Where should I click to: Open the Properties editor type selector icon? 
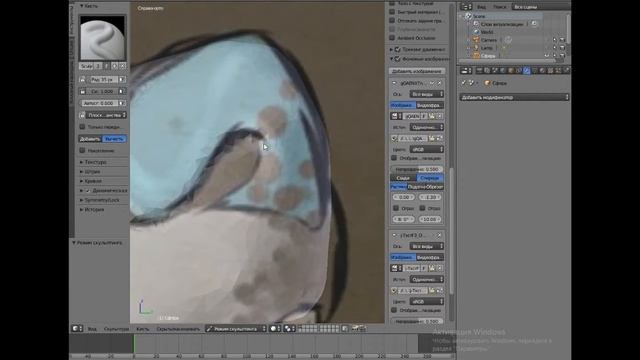point(466,71)
